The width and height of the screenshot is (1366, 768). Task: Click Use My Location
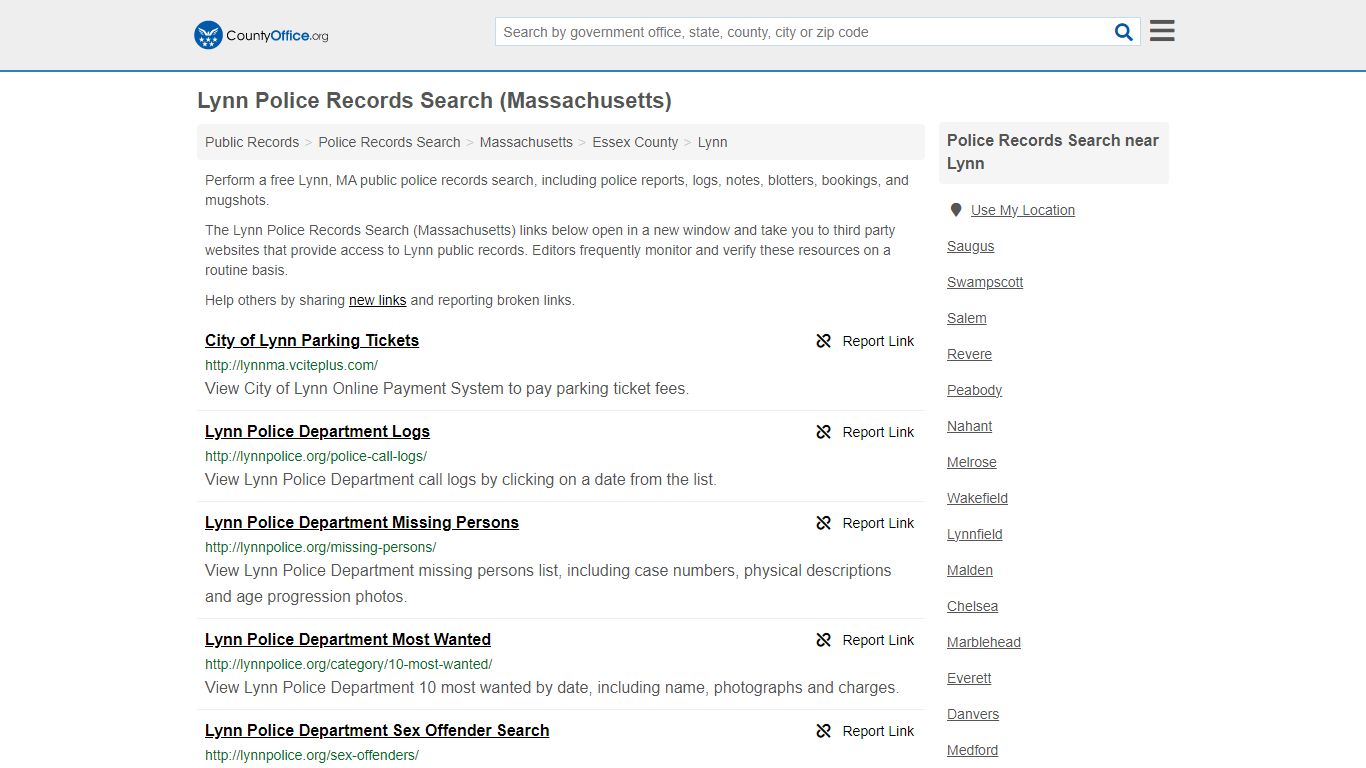click(x=1023, y=210)
